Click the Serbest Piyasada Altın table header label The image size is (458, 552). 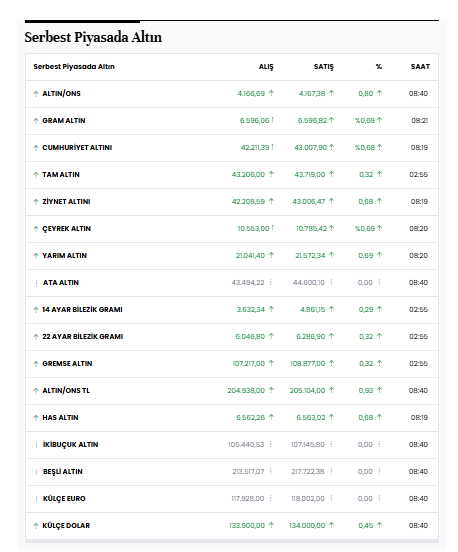pyautogui.click(x=74, y=67)
